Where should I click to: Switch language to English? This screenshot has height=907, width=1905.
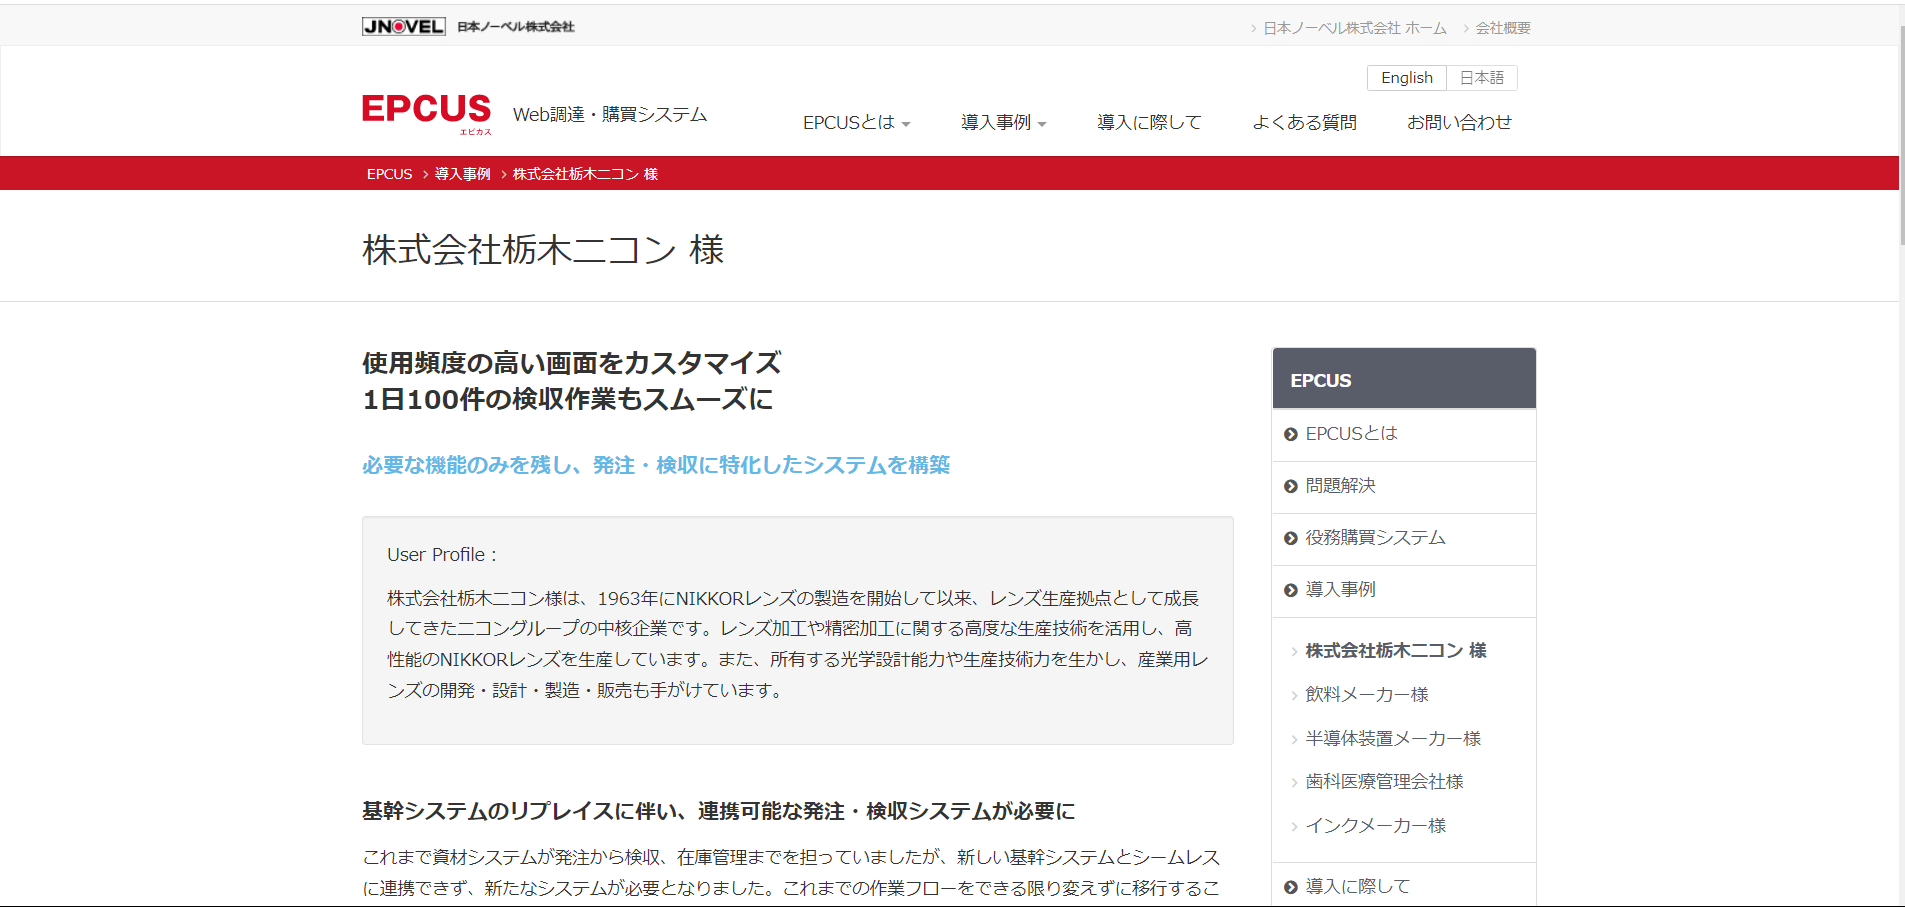pos(1406,78)
